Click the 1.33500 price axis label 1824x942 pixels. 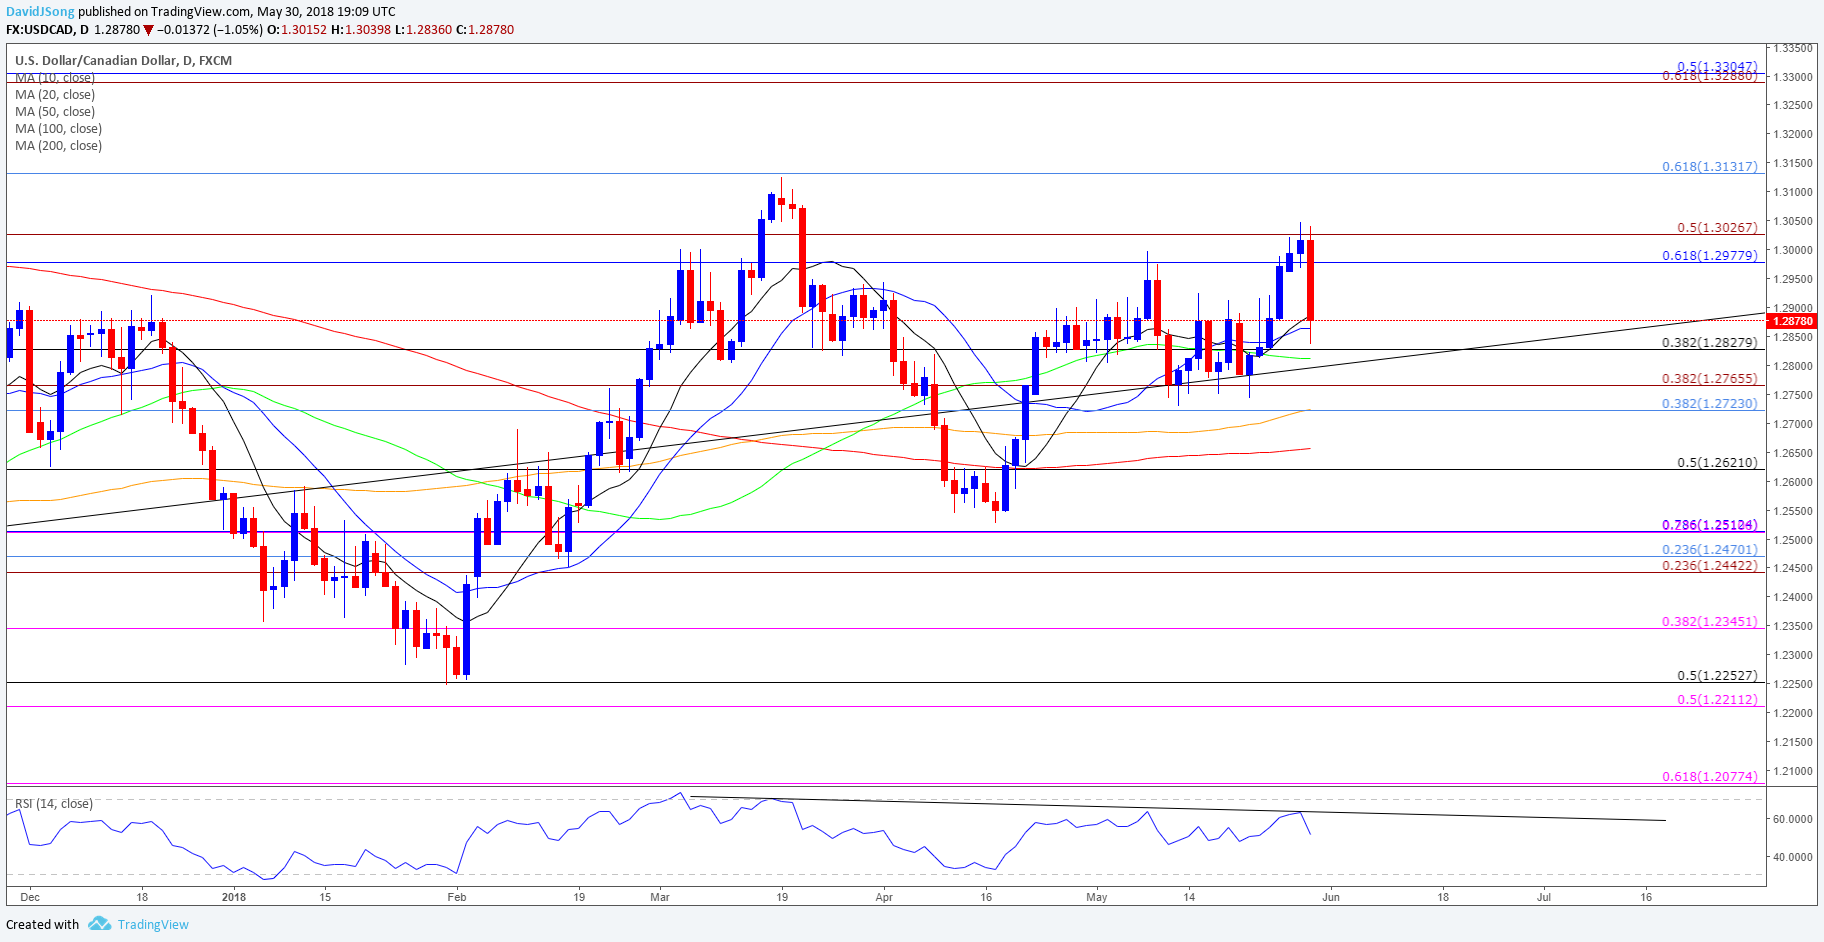point(1794,48)
